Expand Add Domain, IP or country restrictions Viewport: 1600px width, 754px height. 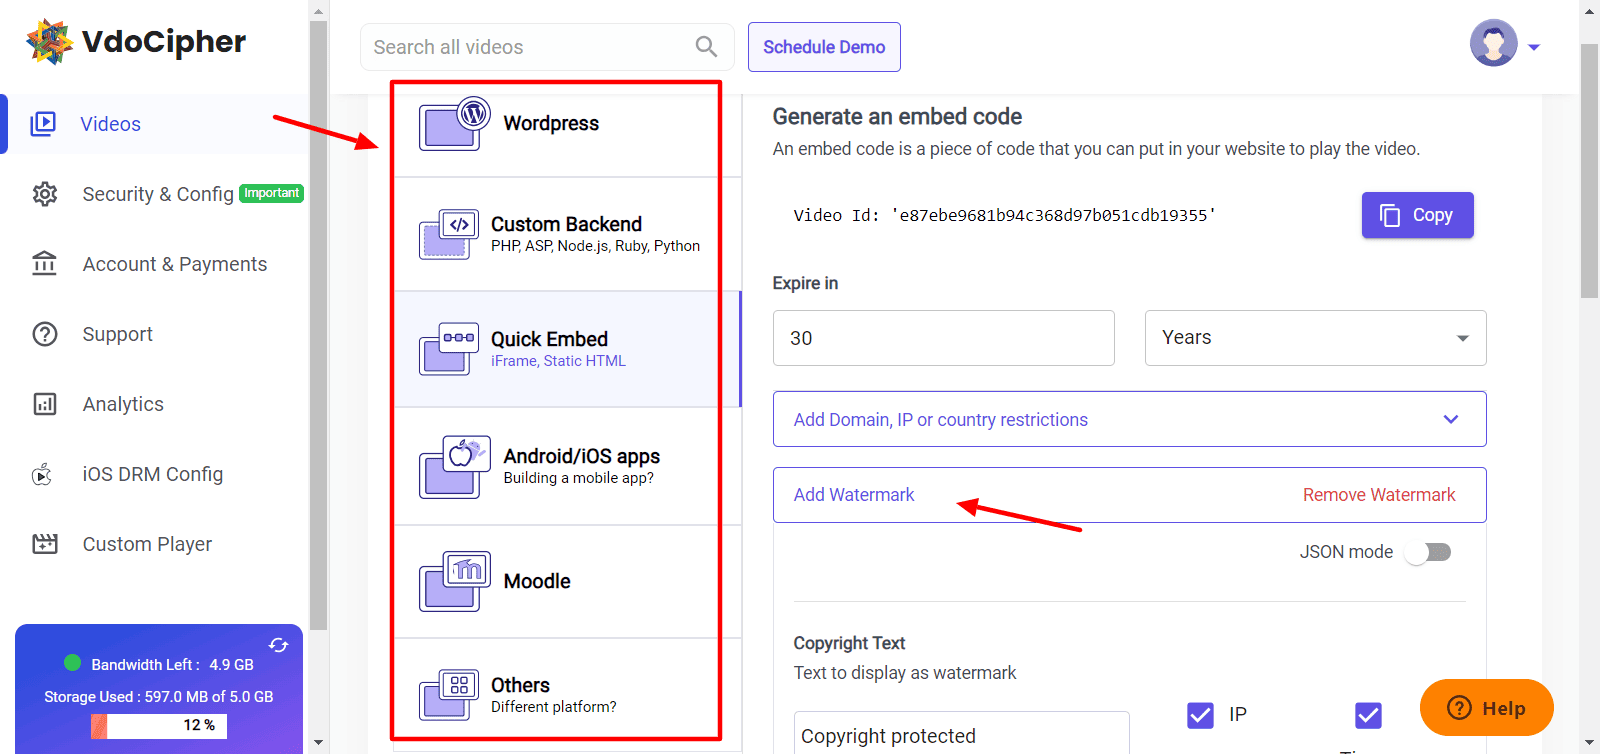tap(1129, 420)
